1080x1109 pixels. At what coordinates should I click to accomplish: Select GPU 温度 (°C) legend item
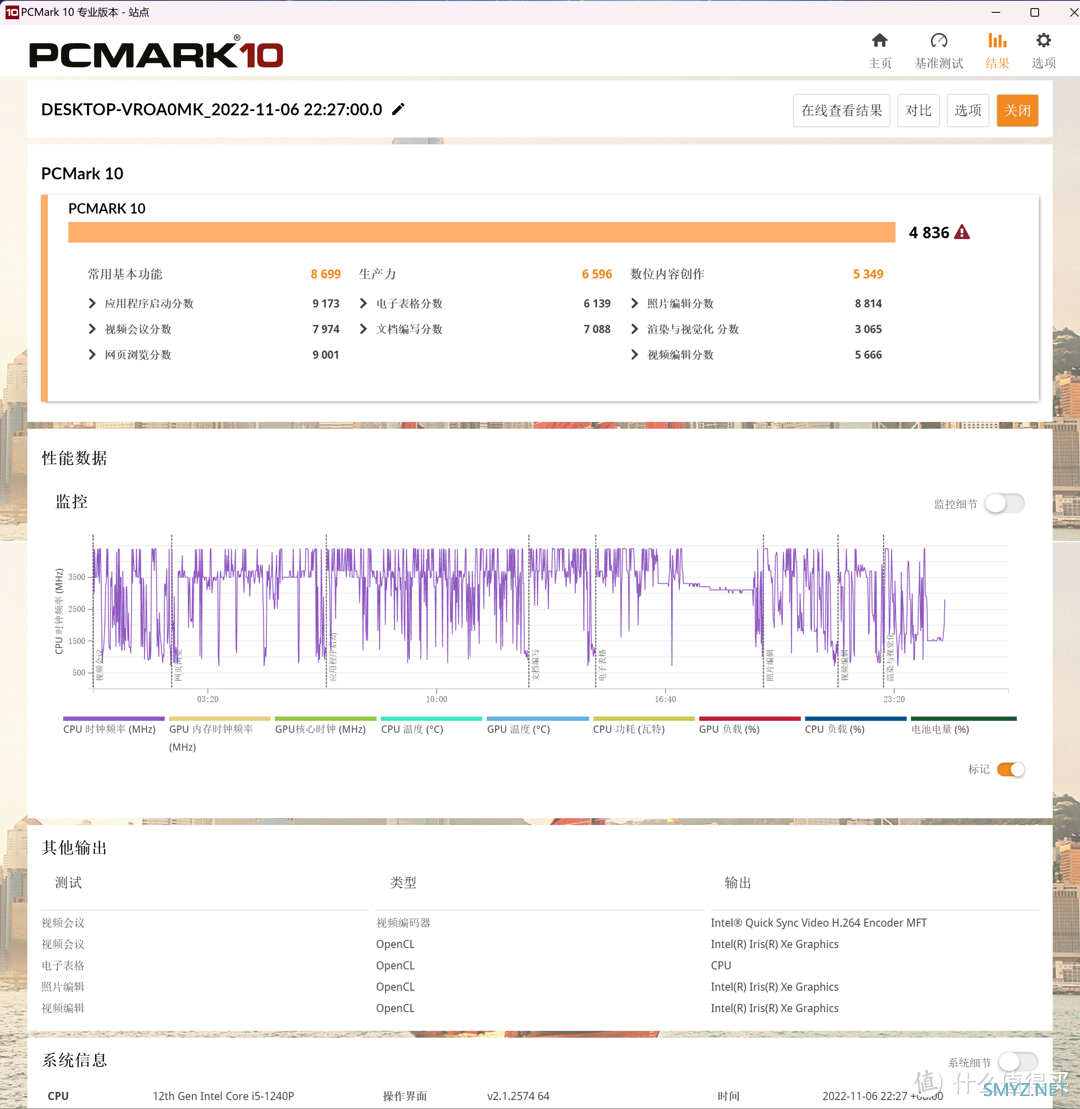coord(538,726)
